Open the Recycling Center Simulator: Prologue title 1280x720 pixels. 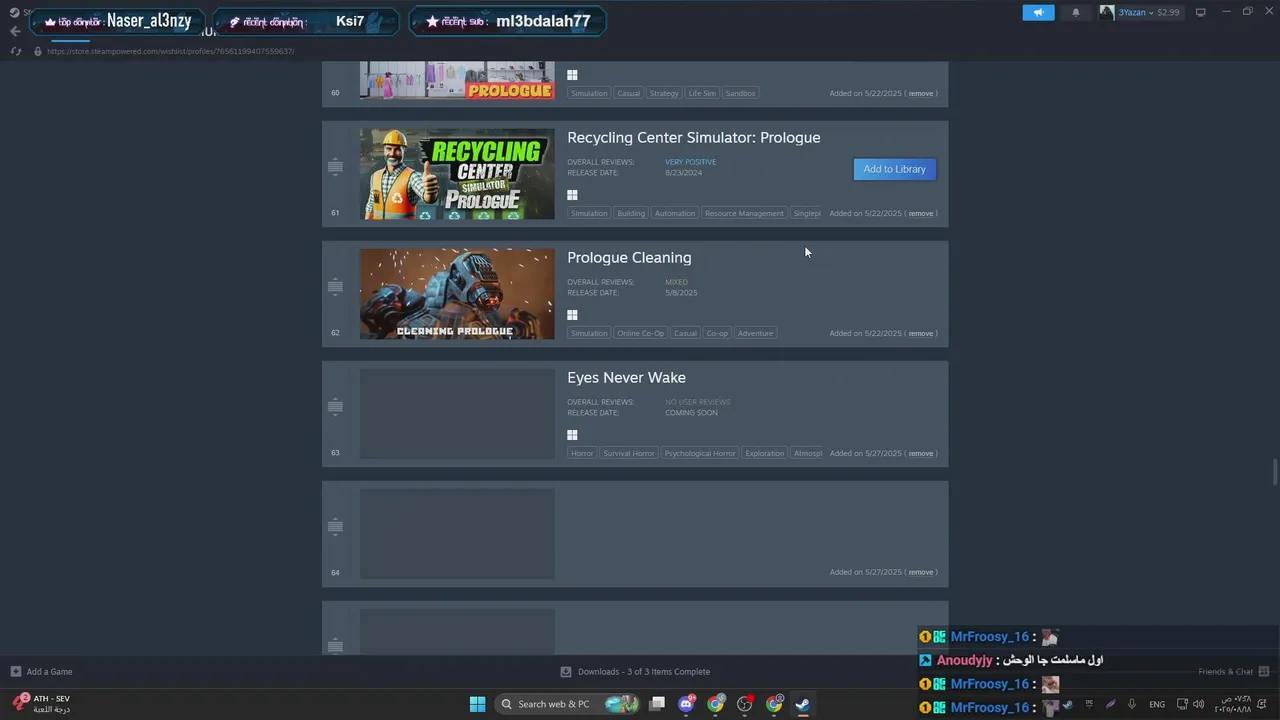693,138
